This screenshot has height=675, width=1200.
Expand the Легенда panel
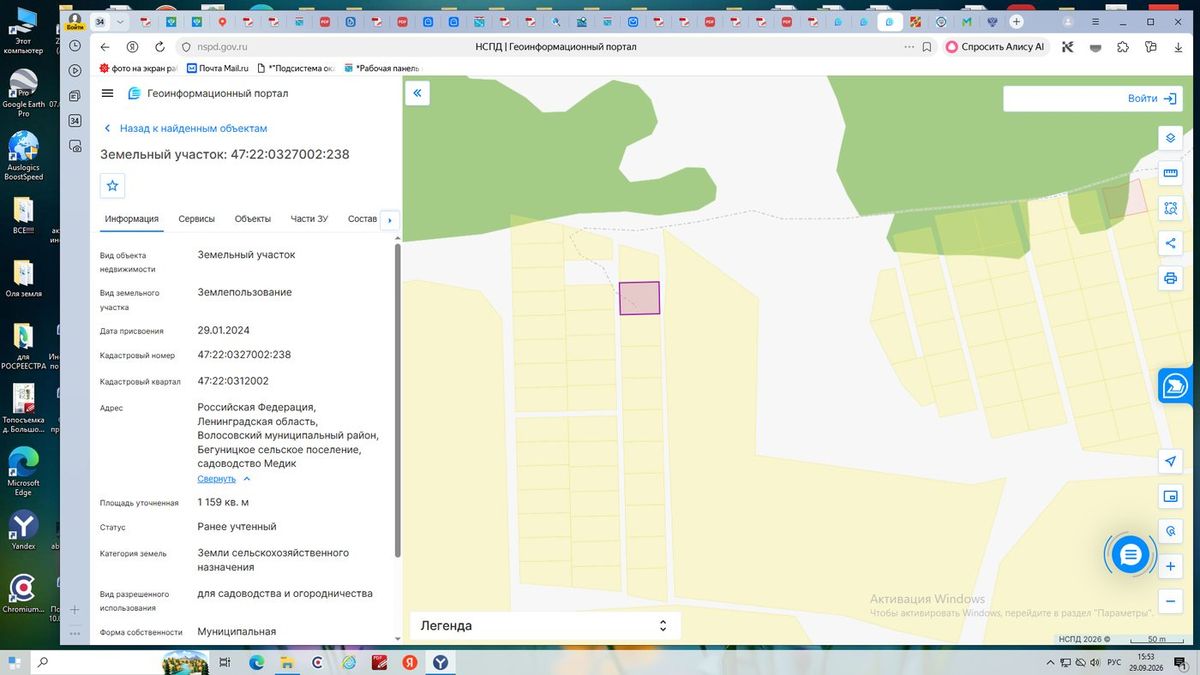coord(545,626)
